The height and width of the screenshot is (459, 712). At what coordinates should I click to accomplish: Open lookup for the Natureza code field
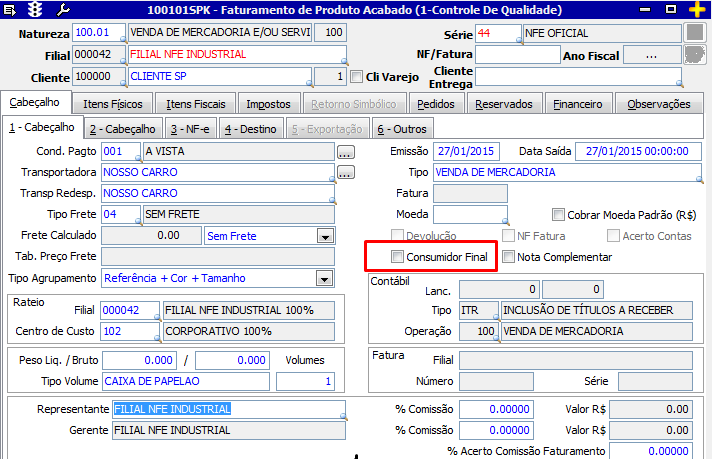point(123,39)
